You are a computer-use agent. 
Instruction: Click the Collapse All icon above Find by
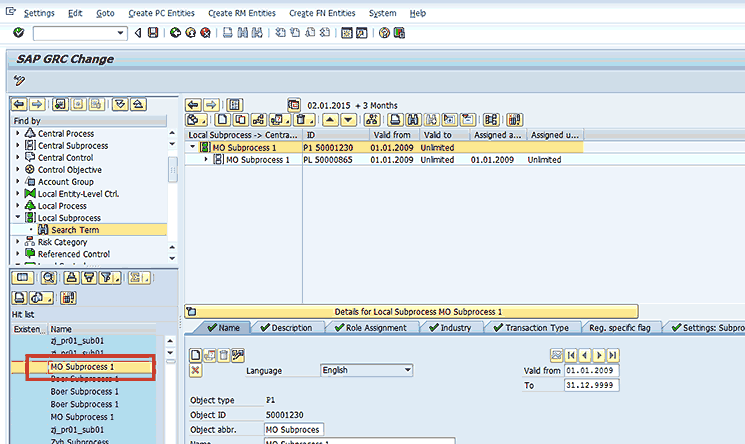[138, 104]
